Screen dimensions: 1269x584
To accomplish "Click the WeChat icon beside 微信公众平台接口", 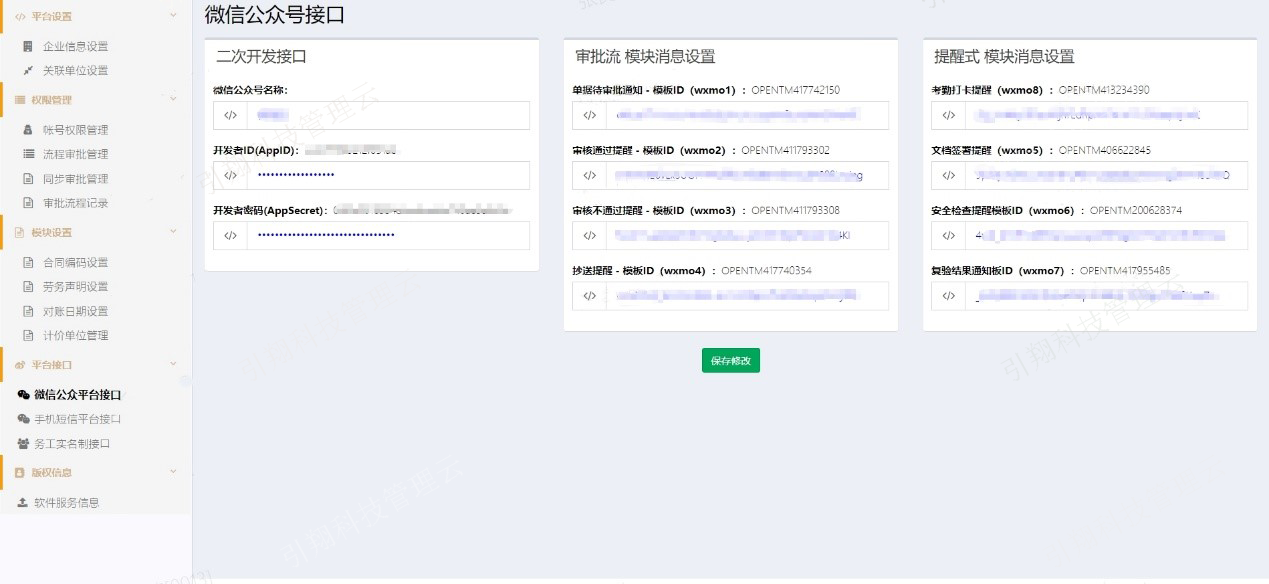I will pos(24,395).
